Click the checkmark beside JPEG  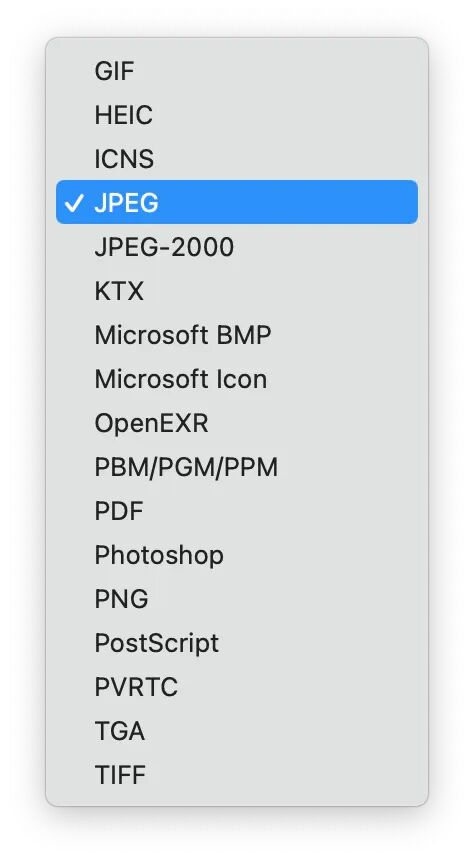(x=74, y=203)
